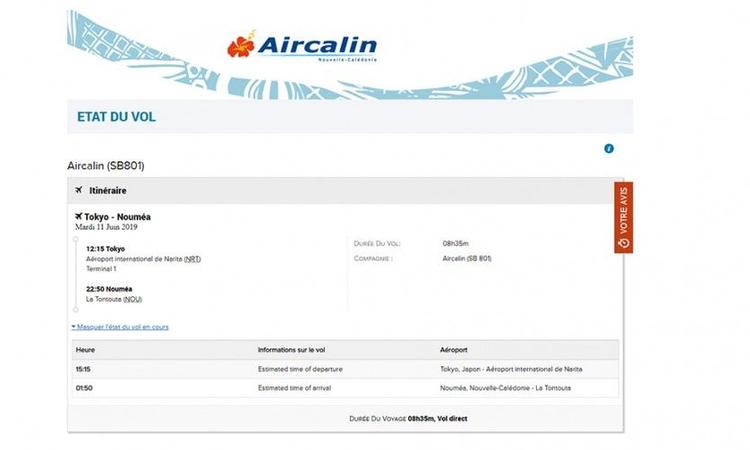
Task: Click Estimated time of departure cell
Action: tap(300, 369)
